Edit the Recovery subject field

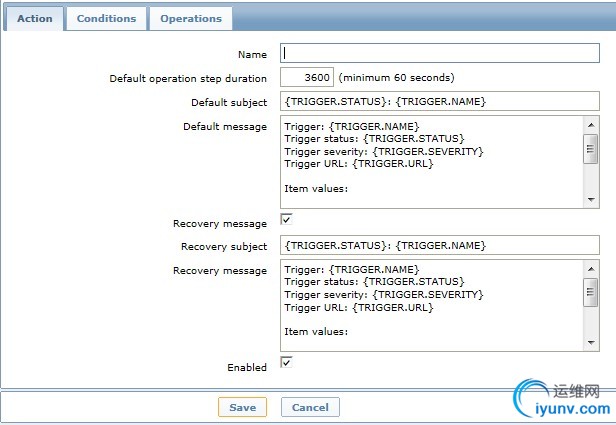point(440,245)
